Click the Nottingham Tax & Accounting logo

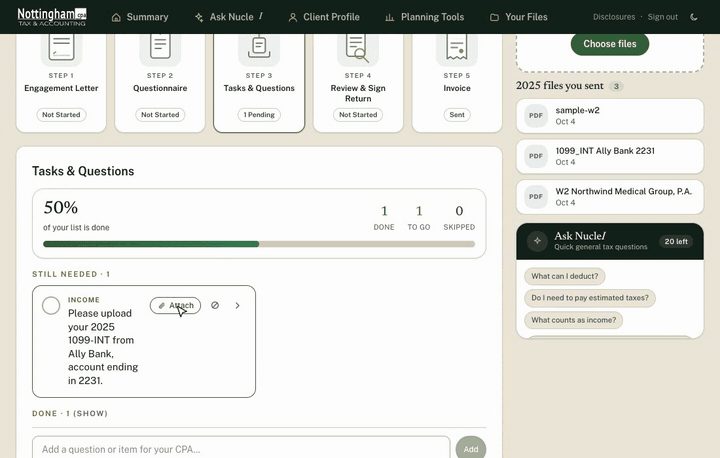coord(52,17)
